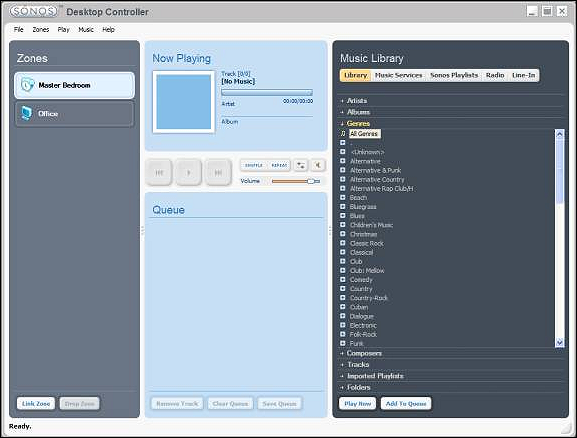This screenshot has height=438, width=577.
Task: Toggle Repeat mode
Action: tap(279, 165)
